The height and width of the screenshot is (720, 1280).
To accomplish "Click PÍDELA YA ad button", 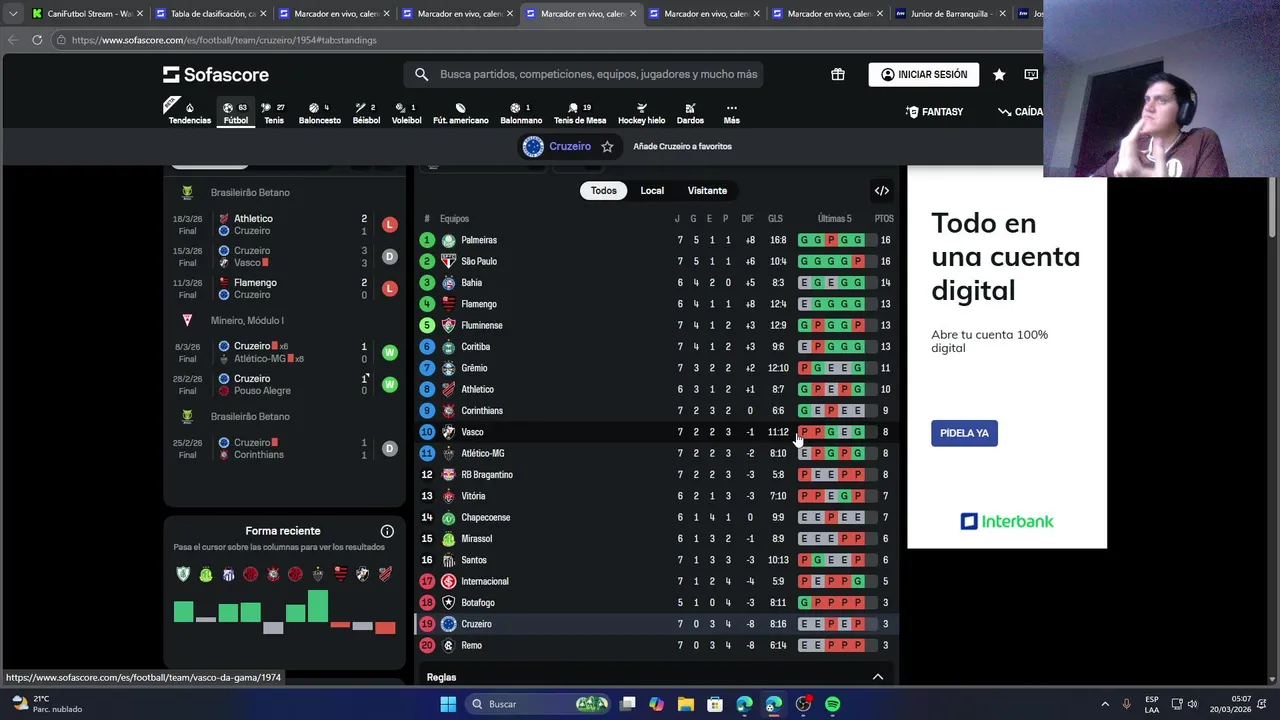I will [x=964, y=433].
